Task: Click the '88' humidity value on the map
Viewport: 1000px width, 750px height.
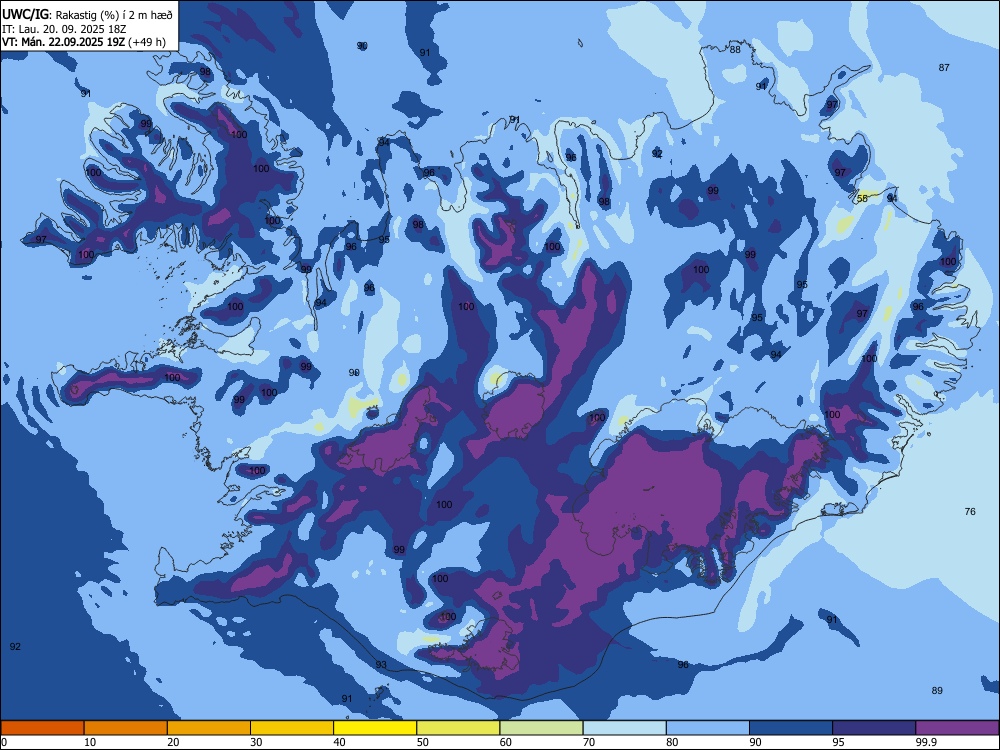Action: [735, 50]
